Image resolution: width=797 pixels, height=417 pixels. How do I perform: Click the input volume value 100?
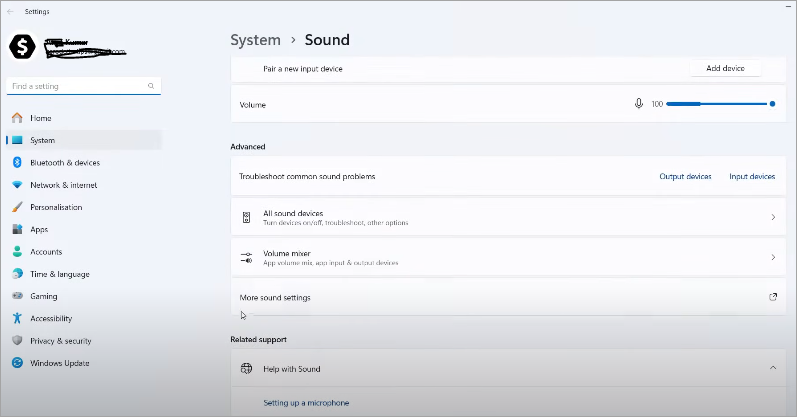(657, 104)
